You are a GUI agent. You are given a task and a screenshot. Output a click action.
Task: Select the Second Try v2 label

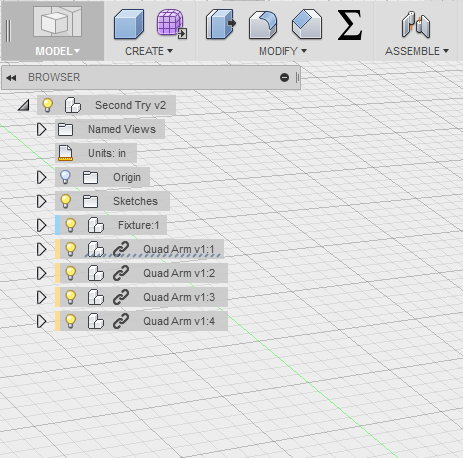tap(130, 105)
